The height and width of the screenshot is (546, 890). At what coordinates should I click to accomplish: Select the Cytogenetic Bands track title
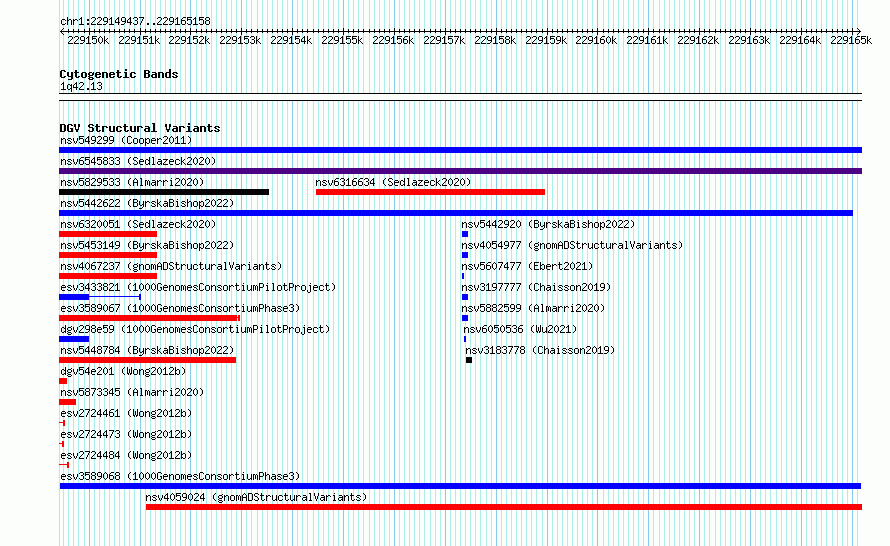[119, 74]
